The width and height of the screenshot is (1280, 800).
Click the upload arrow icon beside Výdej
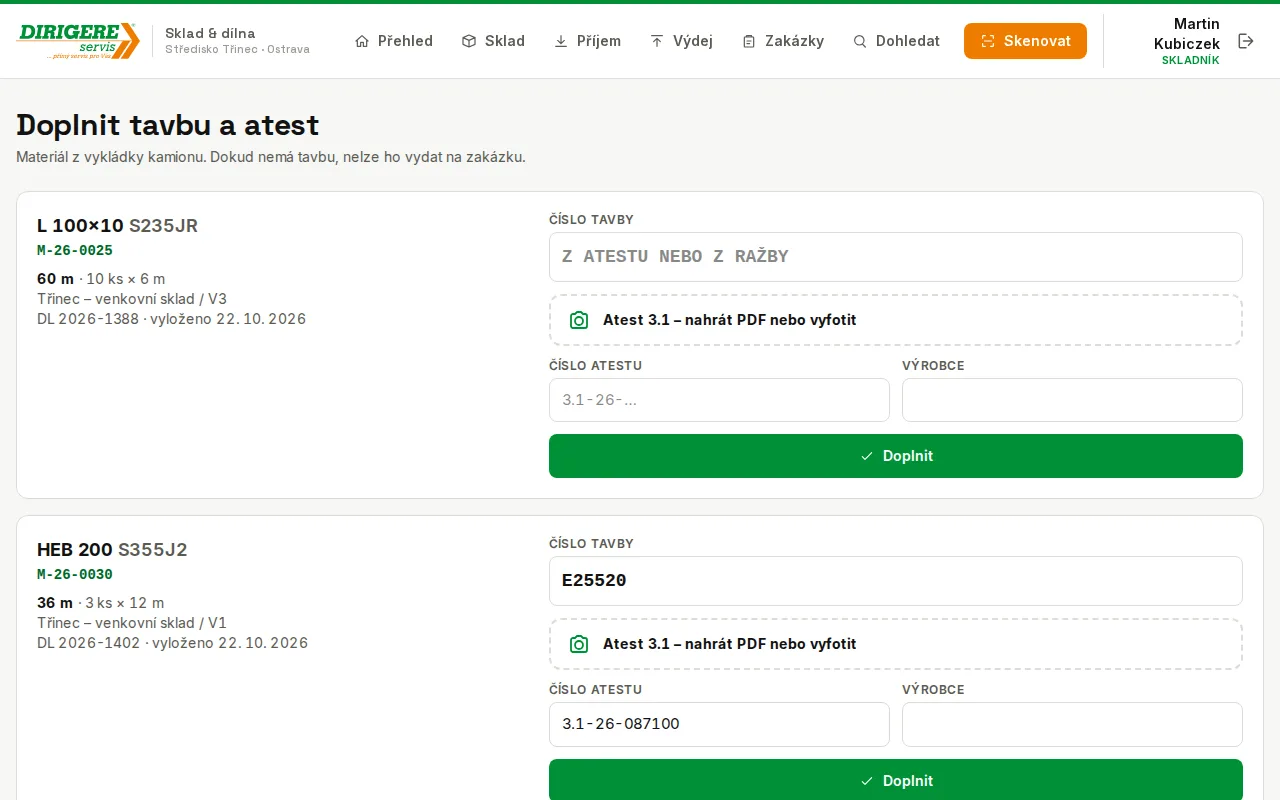coord(657,41)
